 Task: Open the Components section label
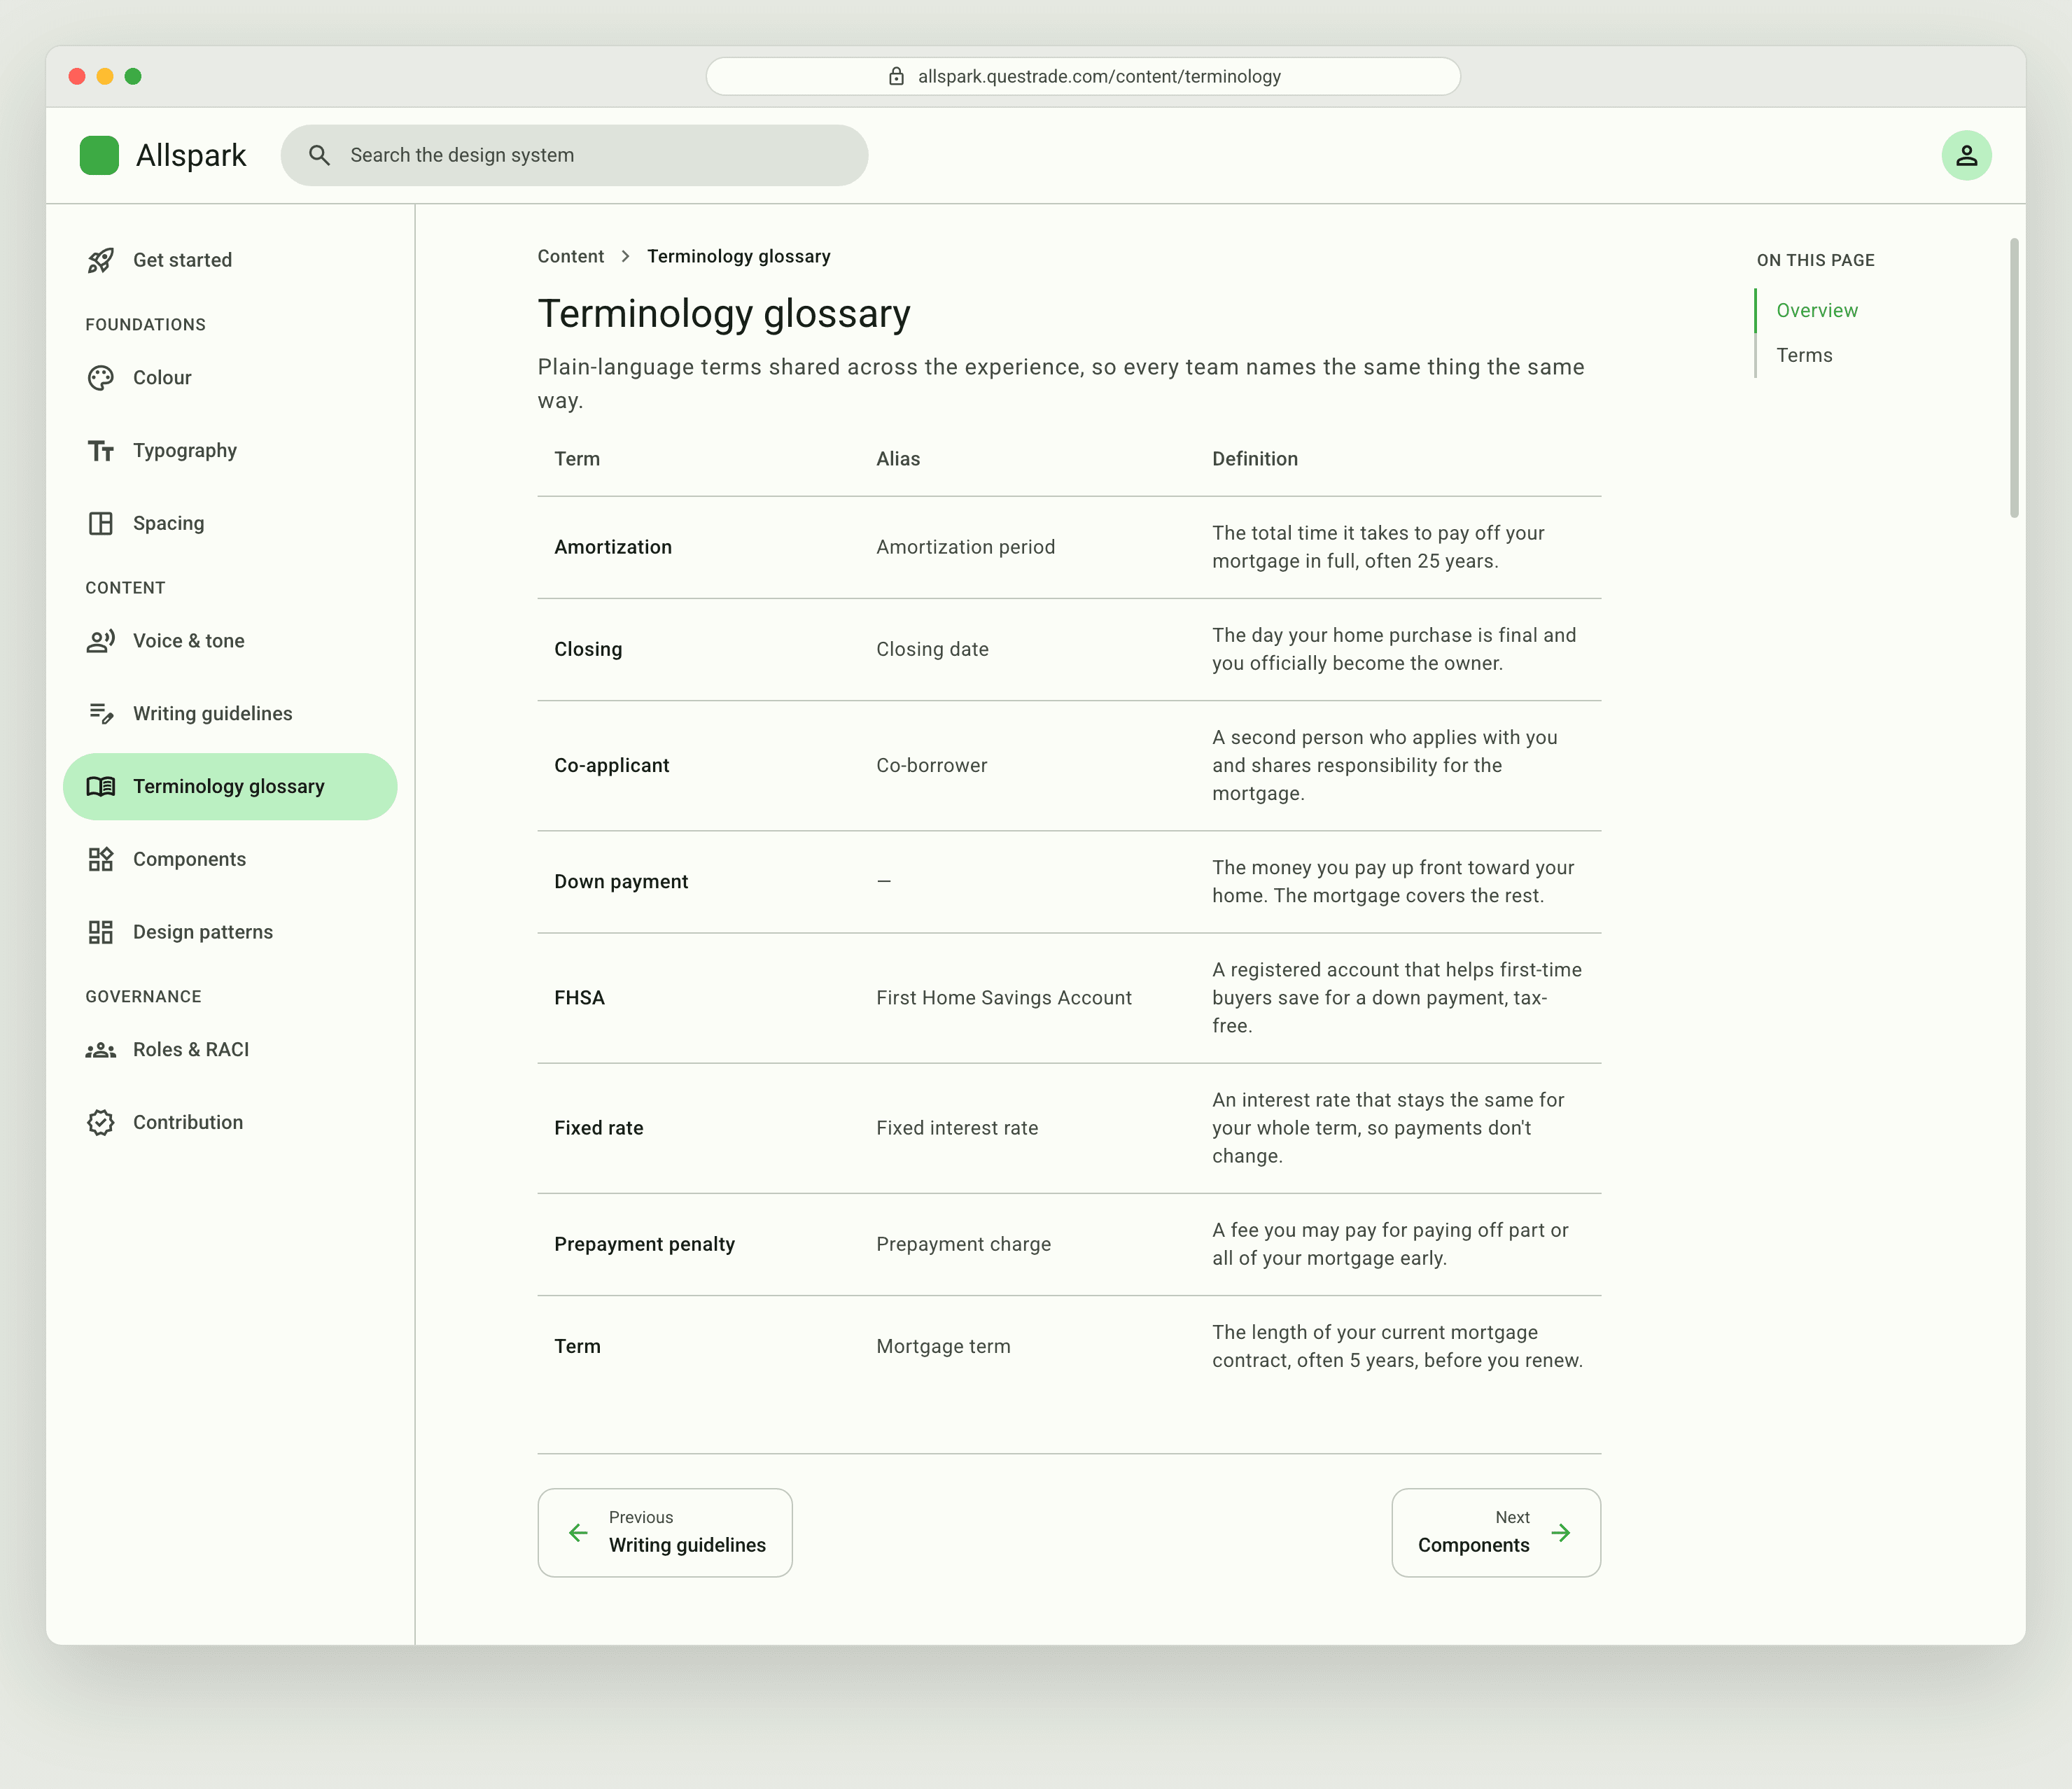pyautogui.click(x=189, y=859)
